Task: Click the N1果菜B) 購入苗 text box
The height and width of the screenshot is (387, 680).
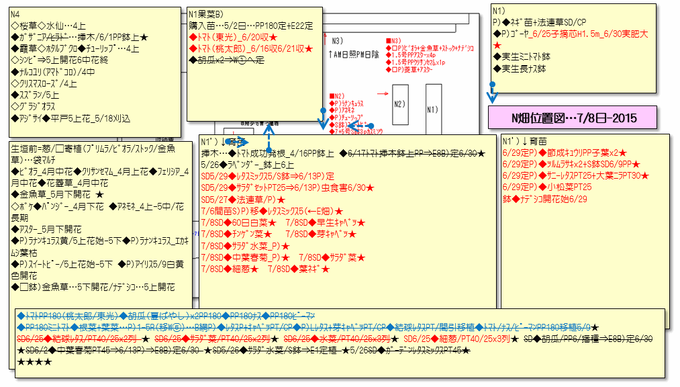Action: 255,64
